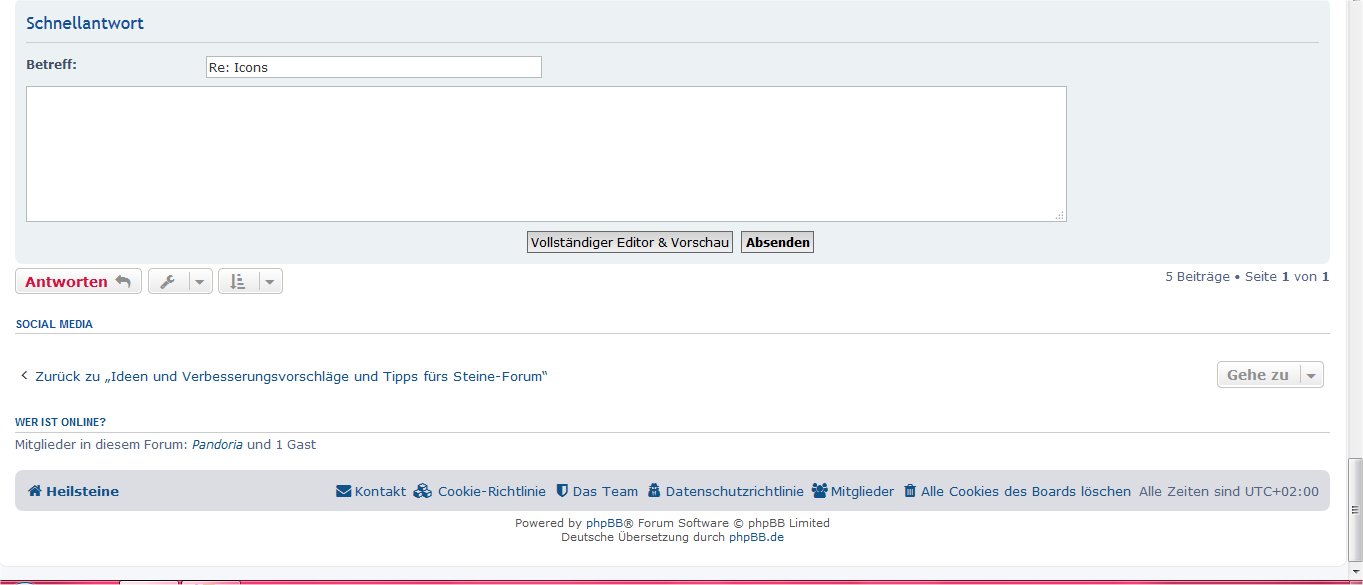Follow the phpBB link after Powered by

coord(604,523)
